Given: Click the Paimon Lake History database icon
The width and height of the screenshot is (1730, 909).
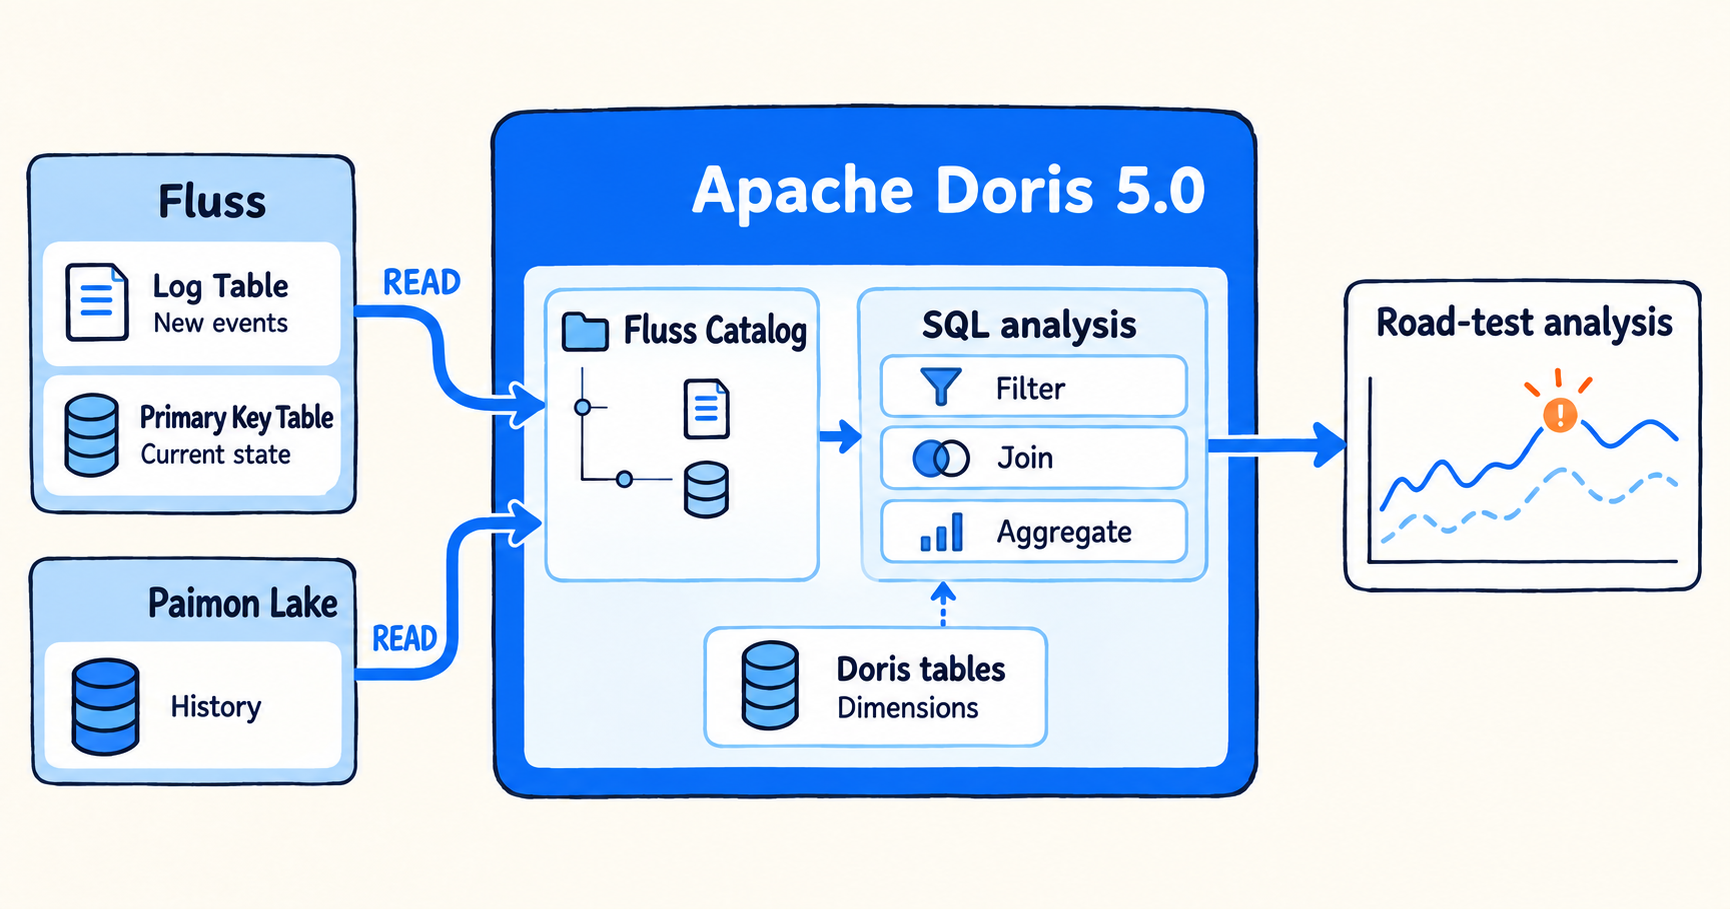Looking at the screenshot, I should tap(105, 706).
